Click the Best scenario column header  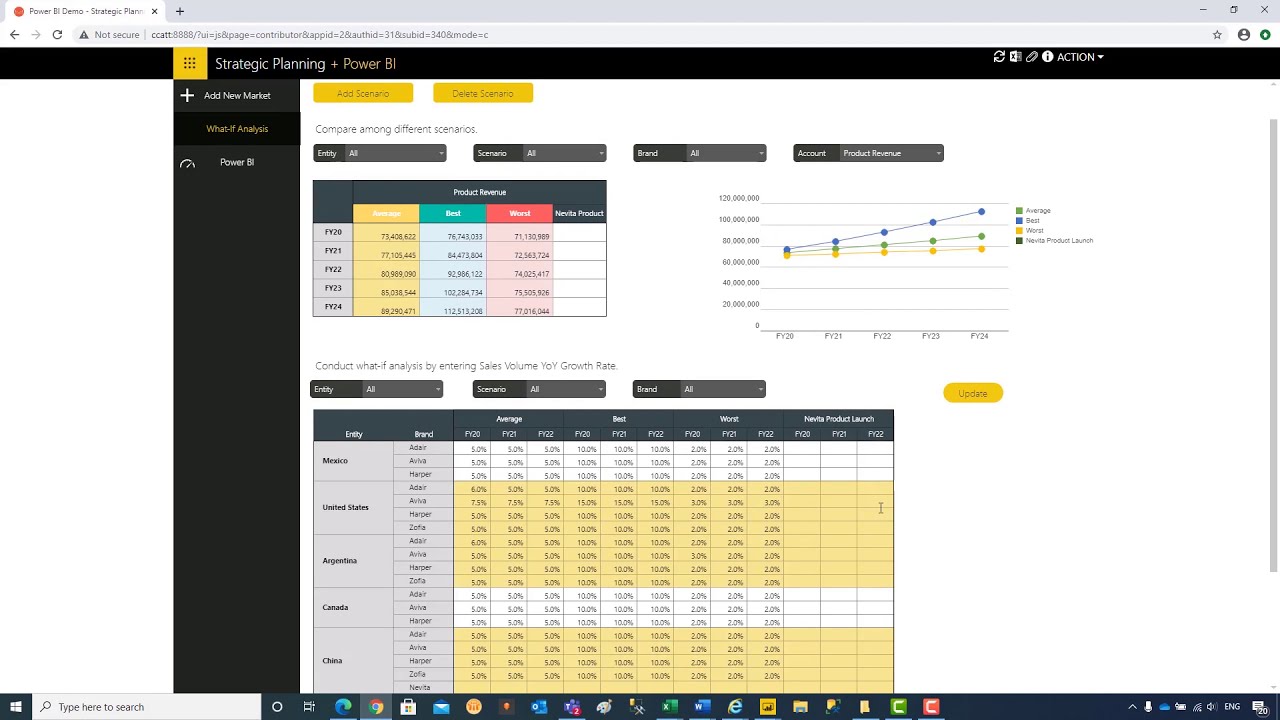(x=453, y=213)
